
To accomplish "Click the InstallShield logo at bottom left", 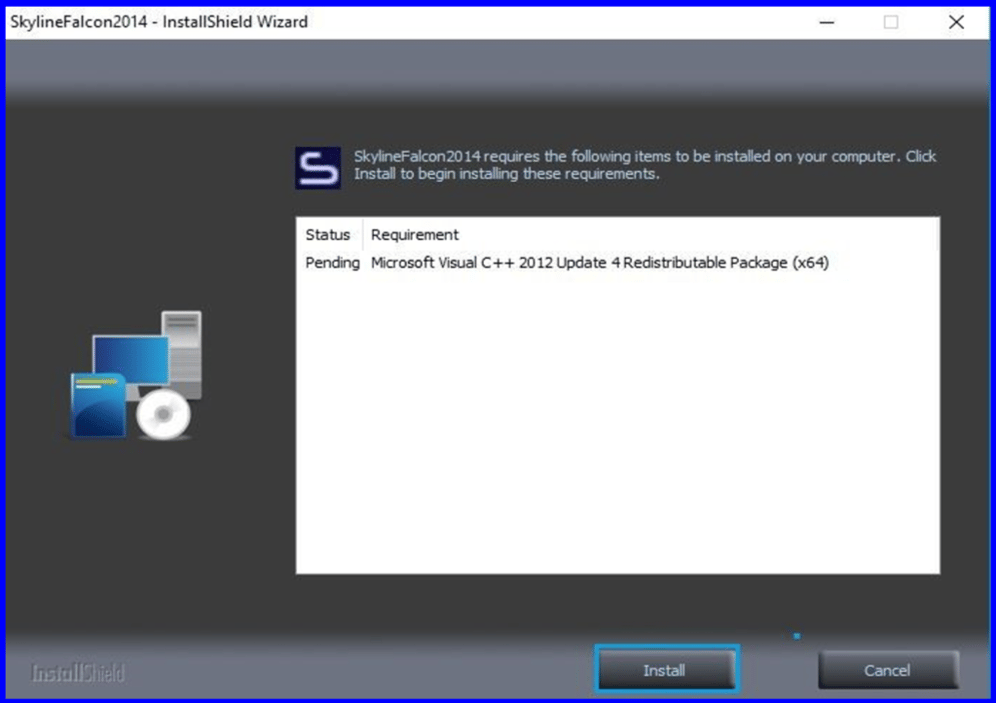I will [79, 672].
